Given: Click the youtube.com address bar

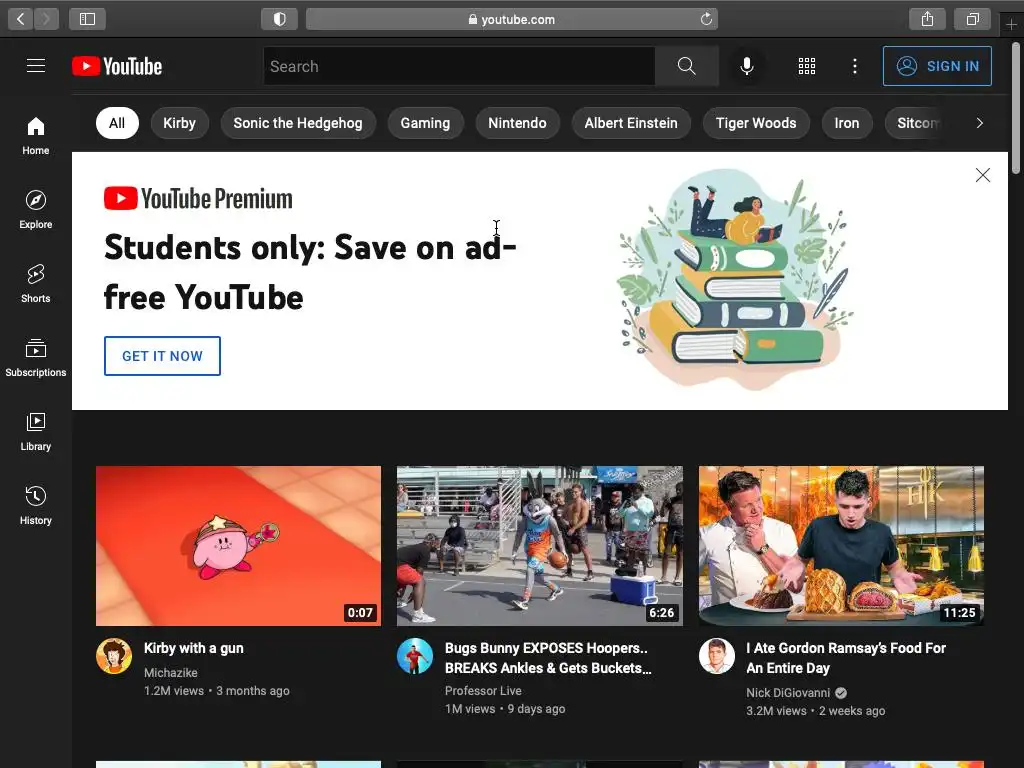Looking at the screenshot, I should [x=511, y=19].
